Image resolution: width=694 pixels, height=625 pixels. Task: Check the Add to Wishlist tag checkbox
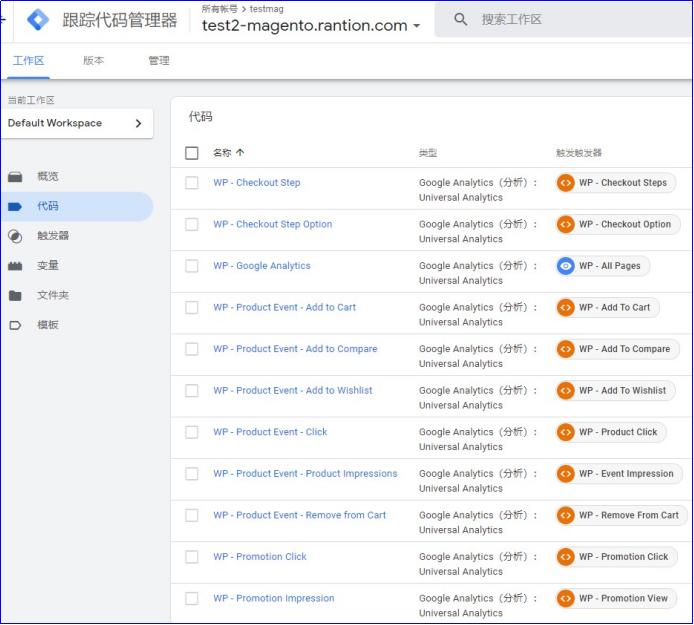pyautogui.click(x=192, y=391)
